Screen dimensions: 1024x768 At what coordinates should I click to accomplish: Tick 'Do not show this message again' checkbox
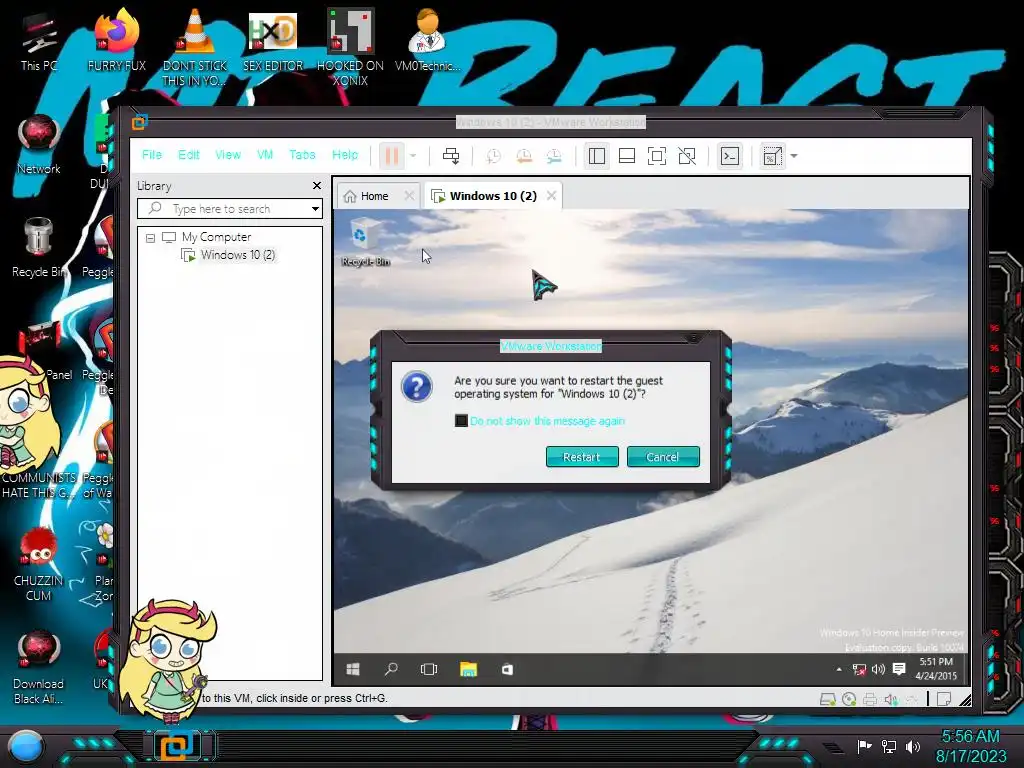(x=461, y=421)
